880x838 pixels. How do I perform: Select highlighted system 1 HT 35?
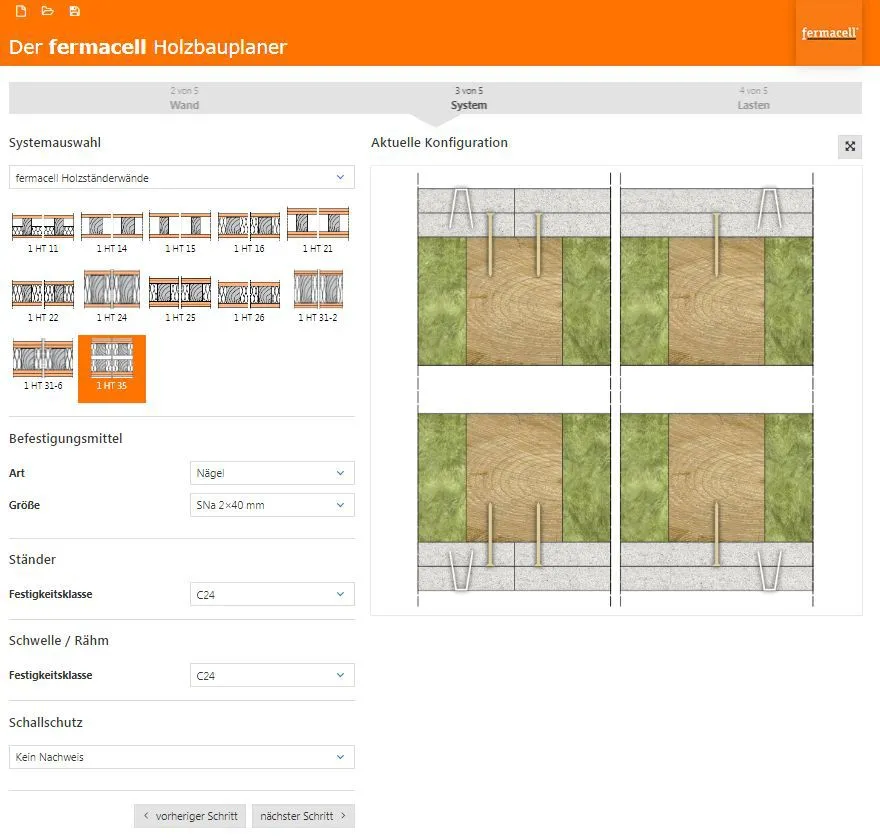coord(112,369)
